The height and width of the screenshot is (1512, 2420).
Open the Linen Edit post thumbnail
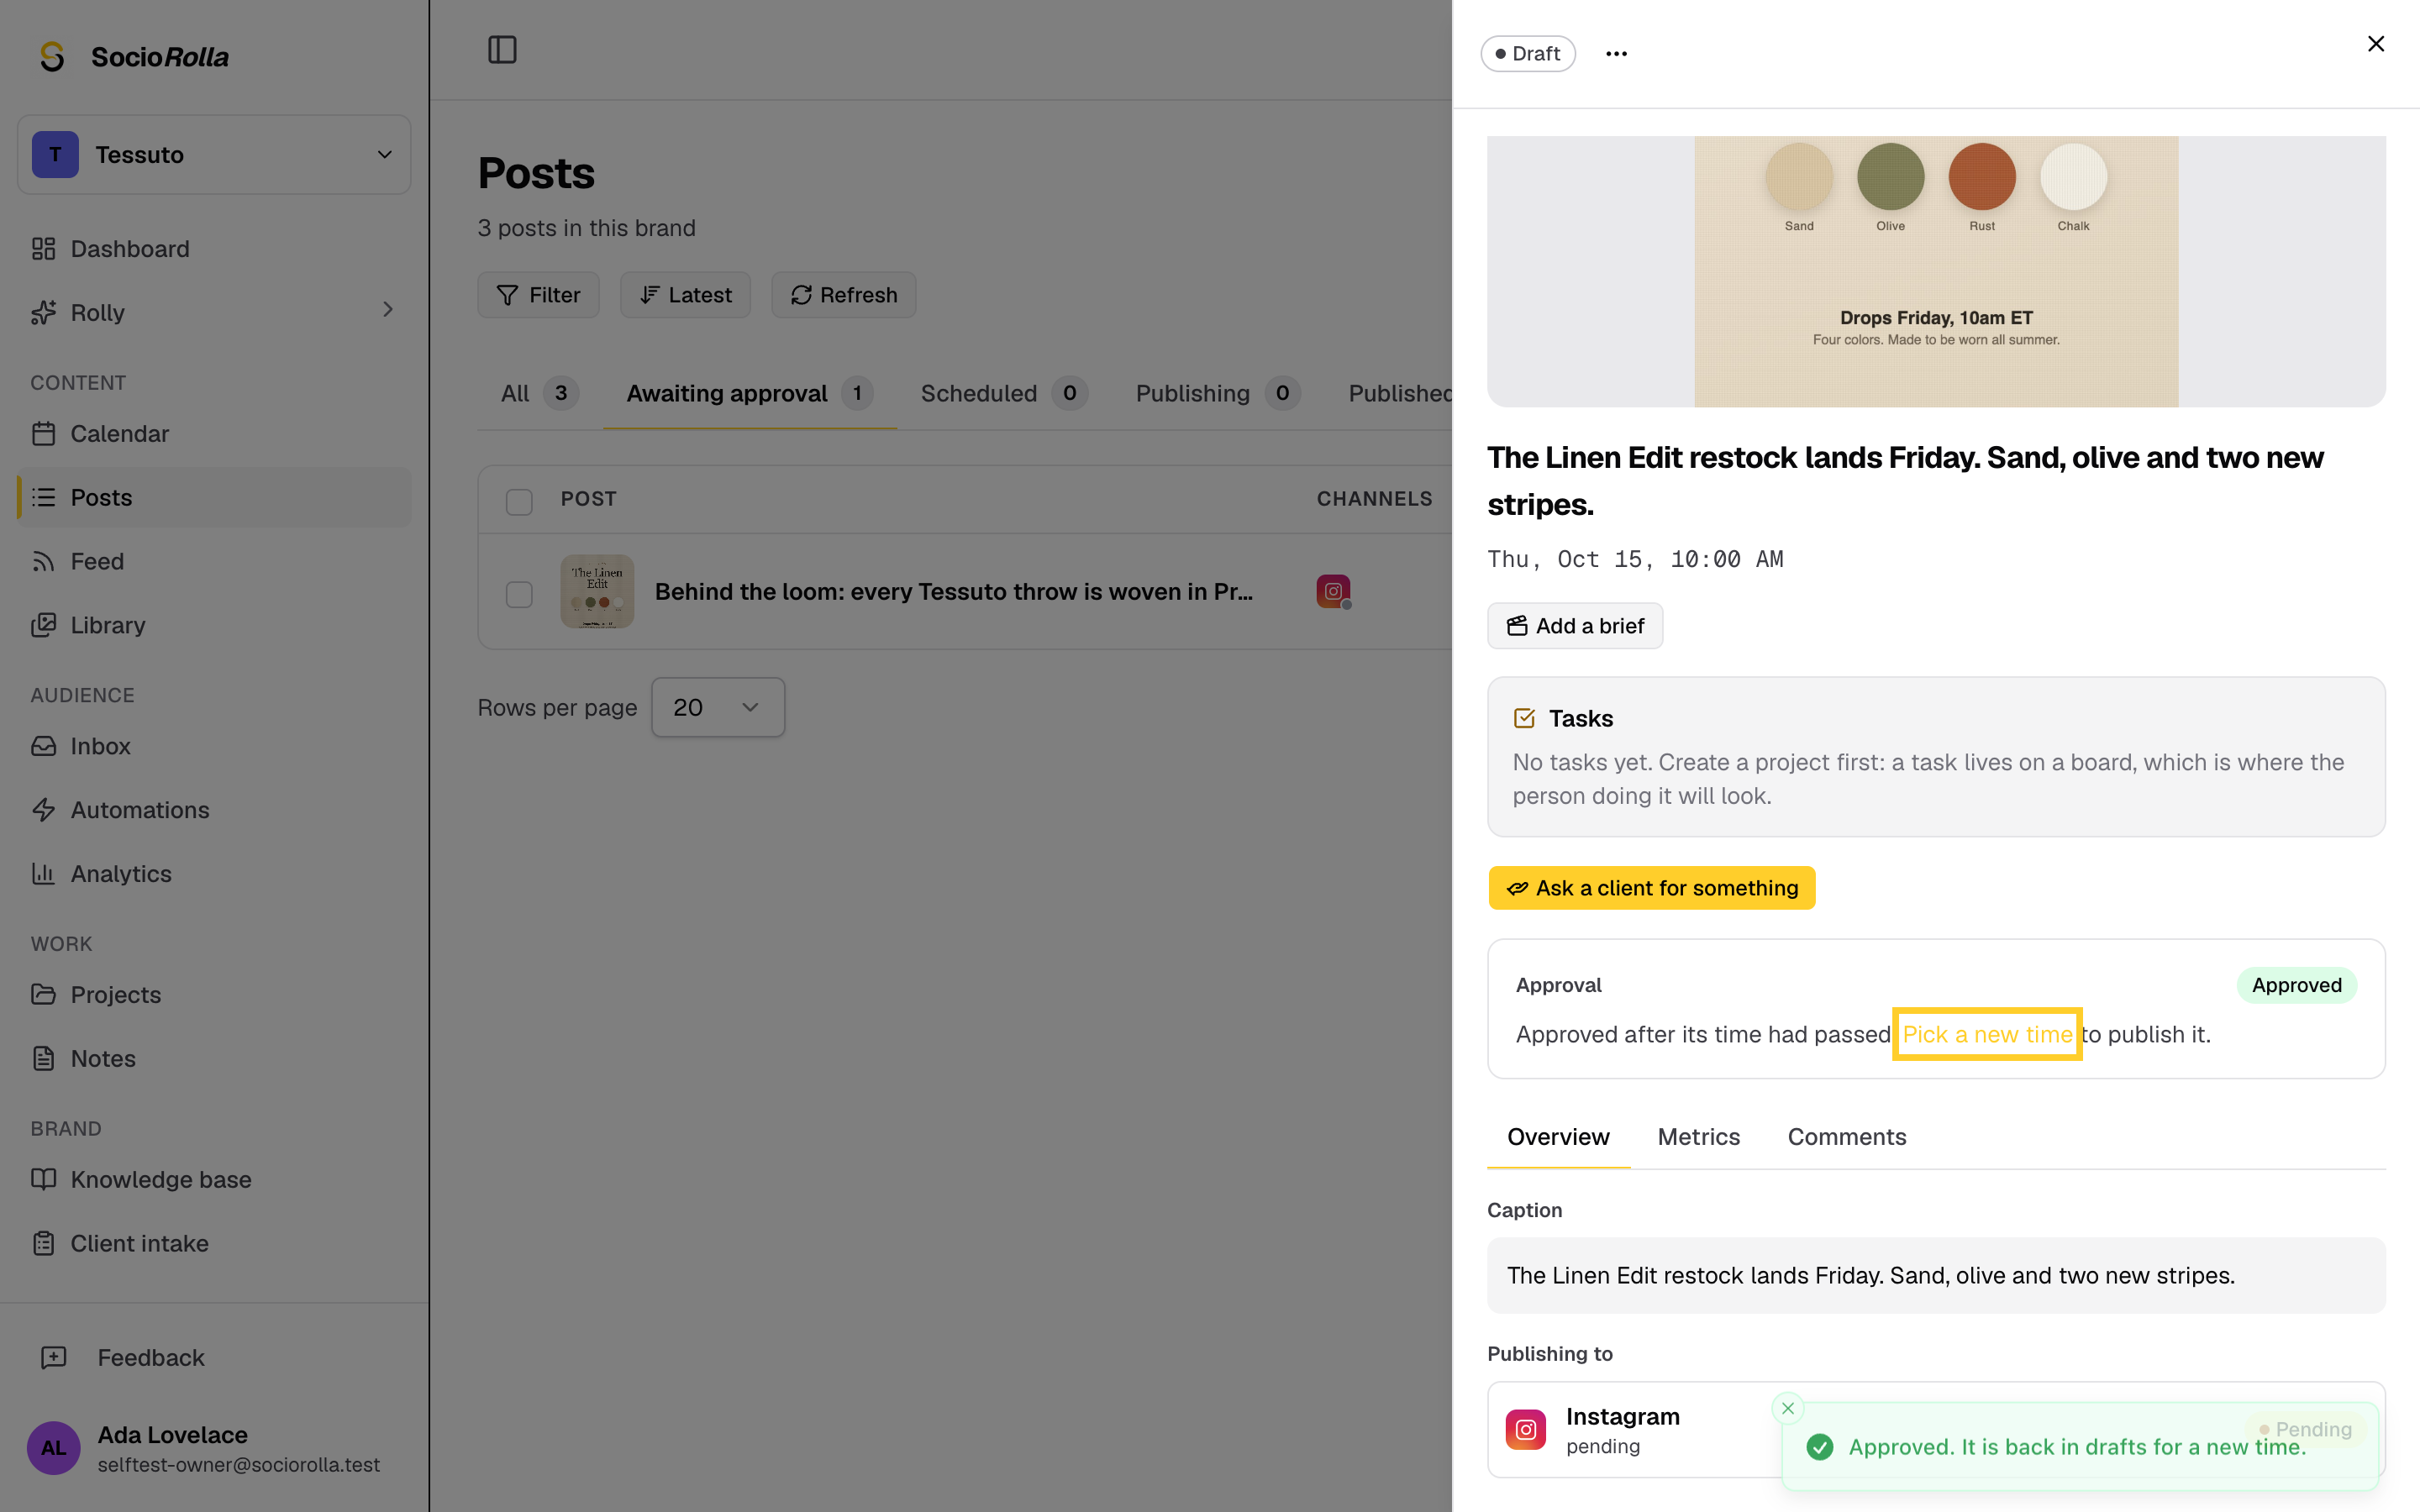597,591
